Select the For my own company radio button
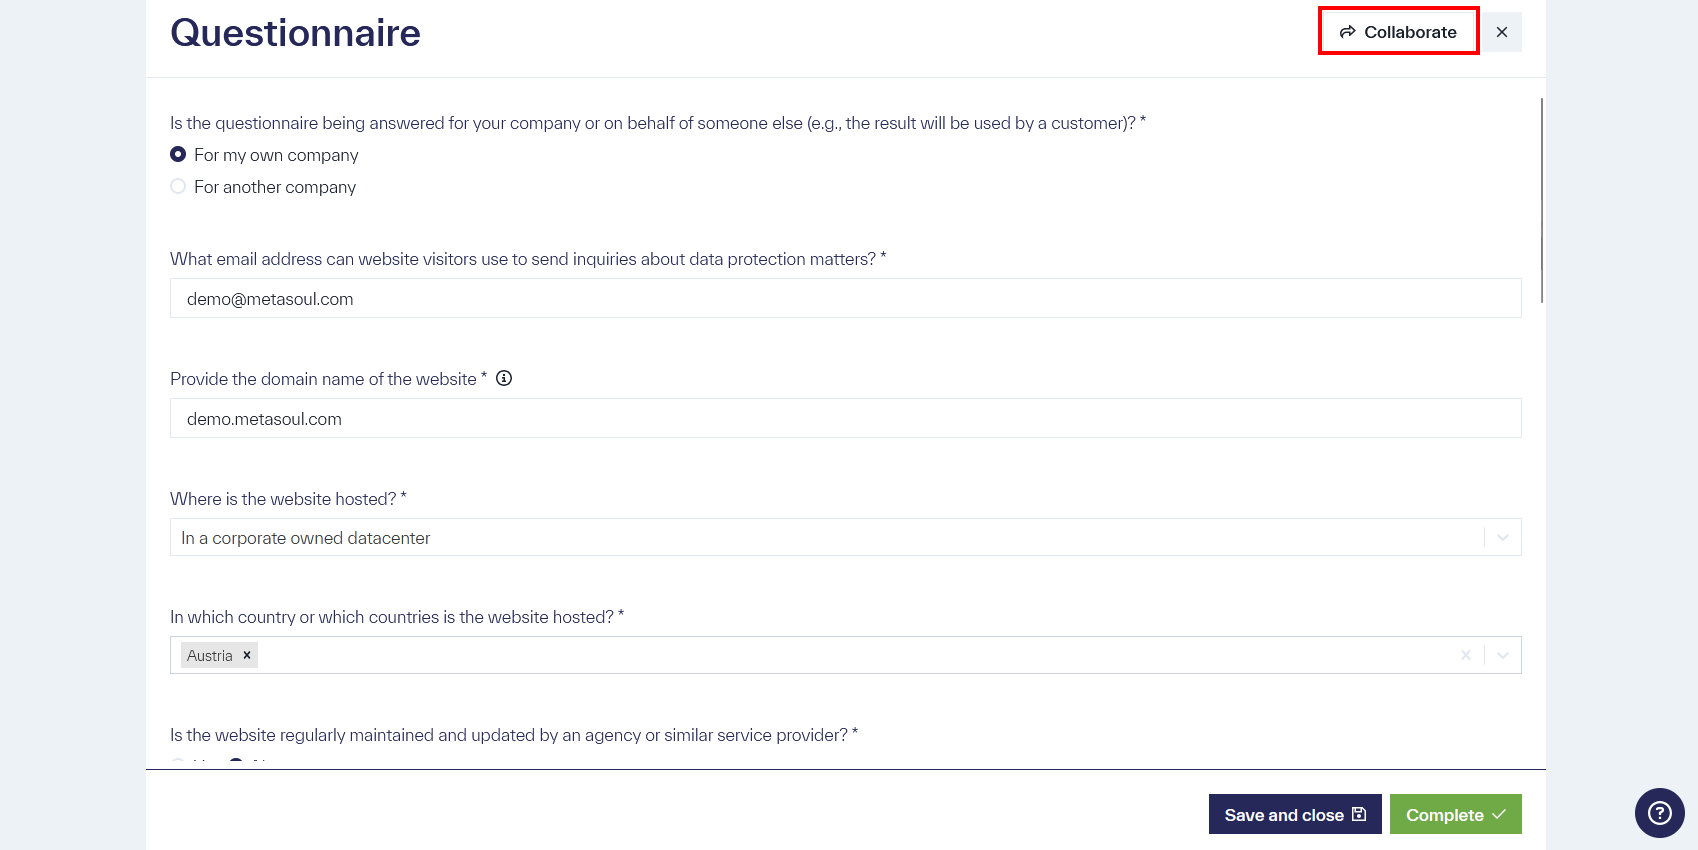Screen dimensions: 1698x850 click(x=178, y=154)
